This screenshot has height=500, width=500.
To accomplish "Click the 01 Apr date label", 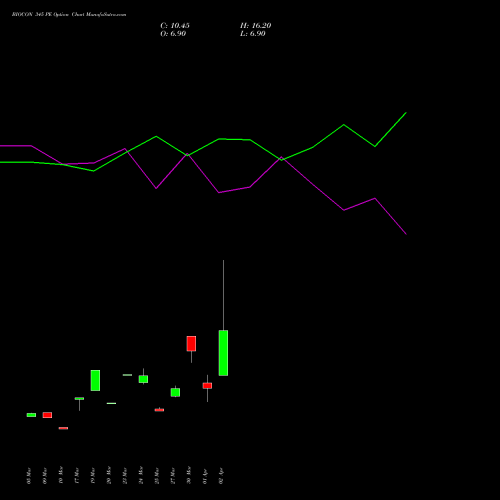I will click(x=205, y=476).
